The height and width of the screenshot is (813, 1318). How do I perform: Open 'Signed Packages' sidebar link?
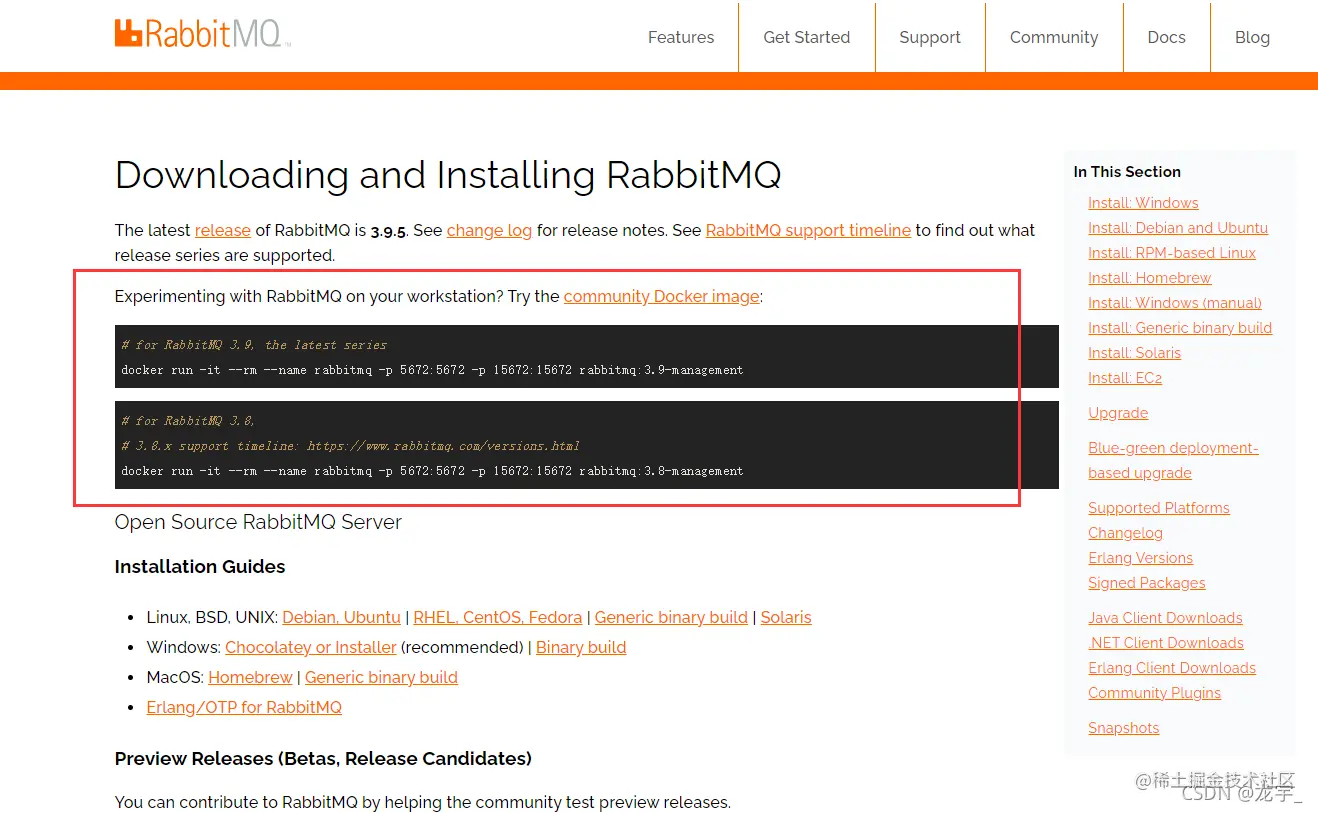(x=1147, y=583)
